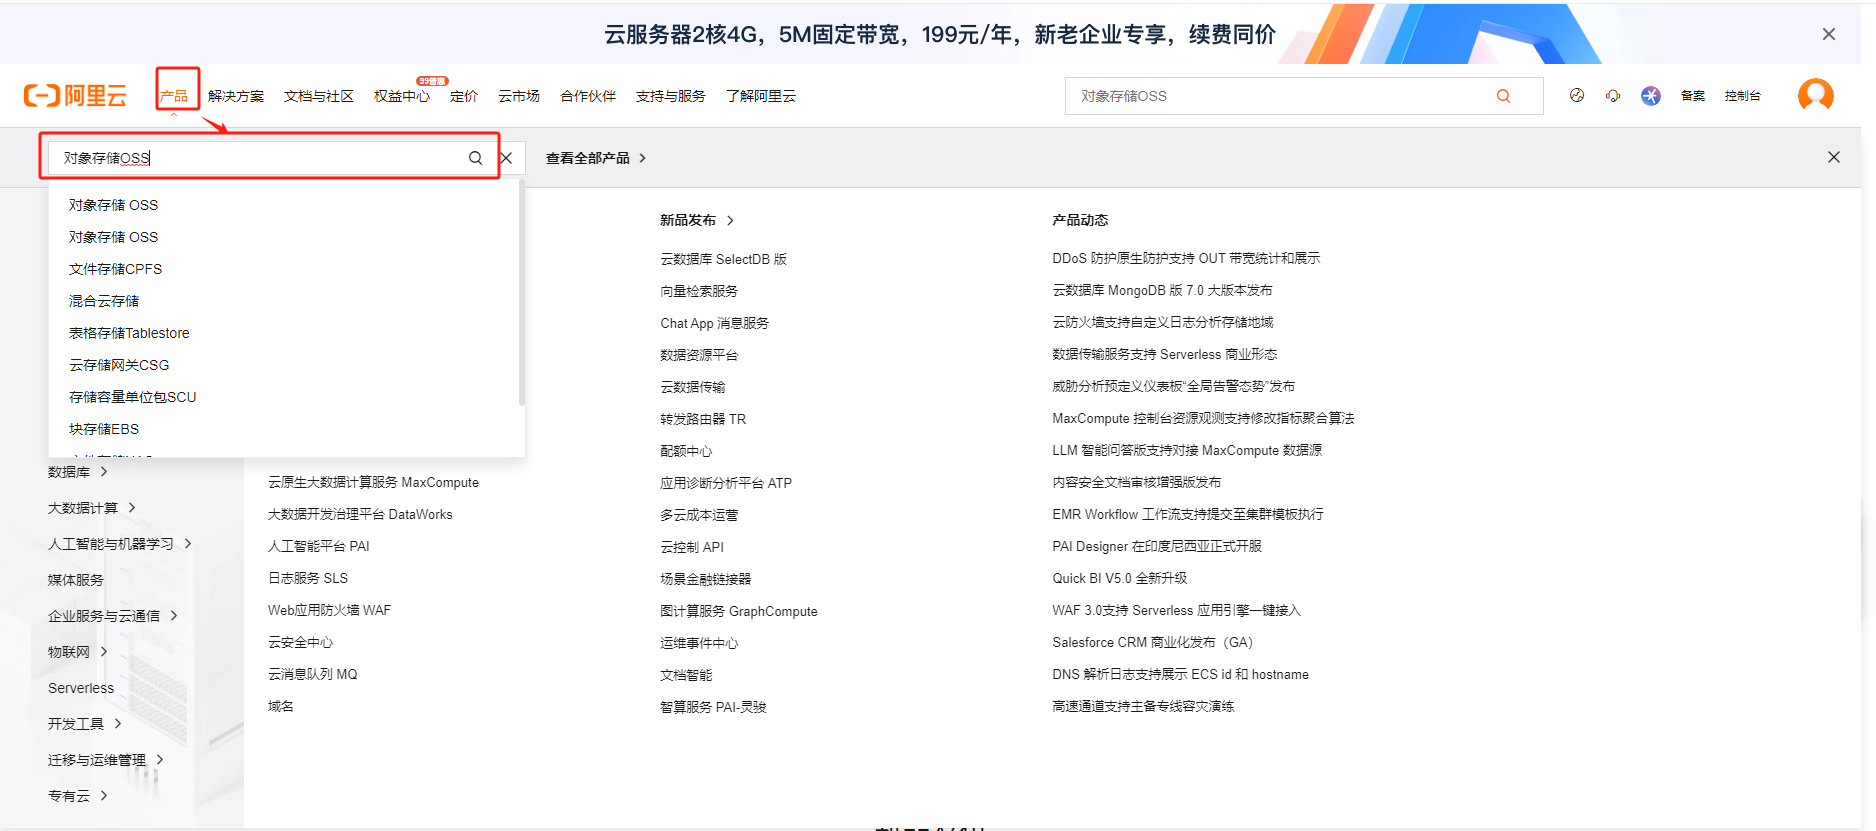Screen dimensions: 1876x831
Task: Open Web应用防火墙 WAF
Action: coord(329,610)
